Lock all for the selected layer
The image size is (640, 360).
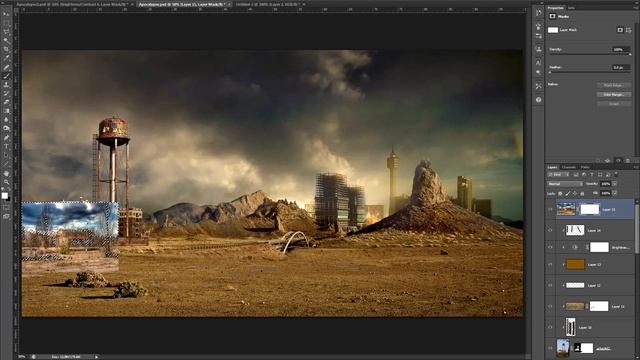[582, 193]
